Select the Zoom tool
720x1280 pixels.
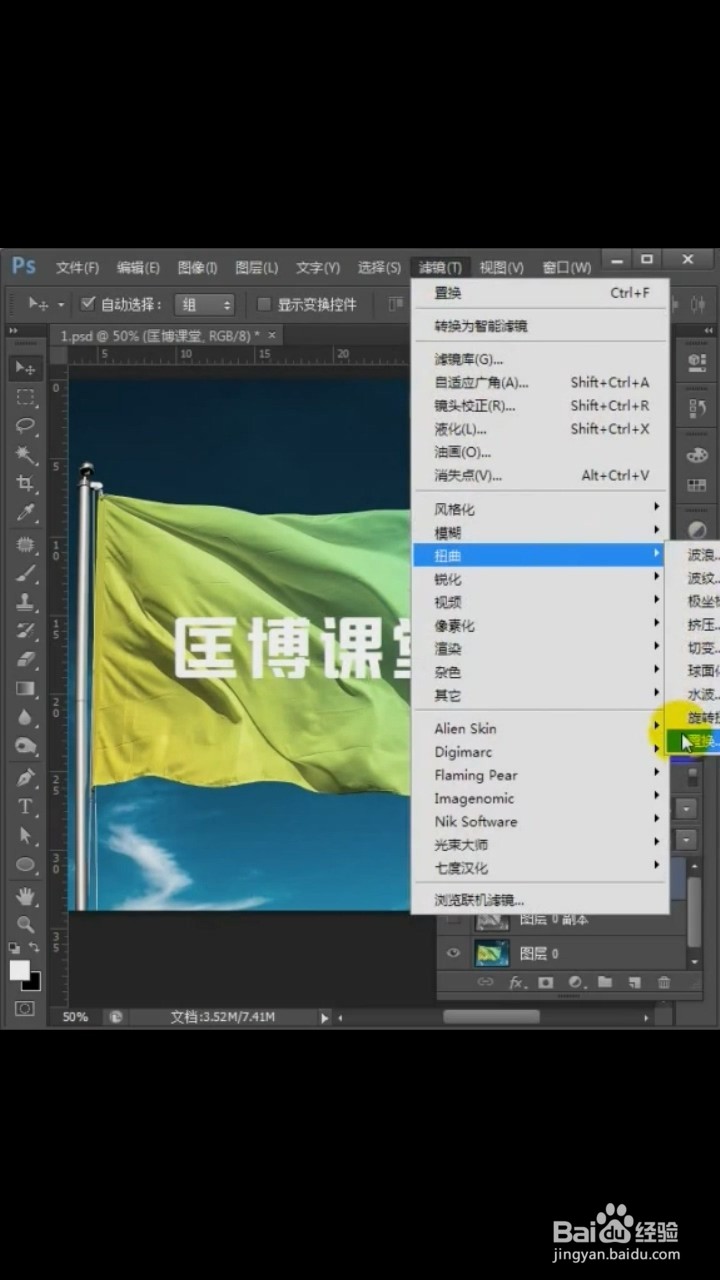coord(26,924)
